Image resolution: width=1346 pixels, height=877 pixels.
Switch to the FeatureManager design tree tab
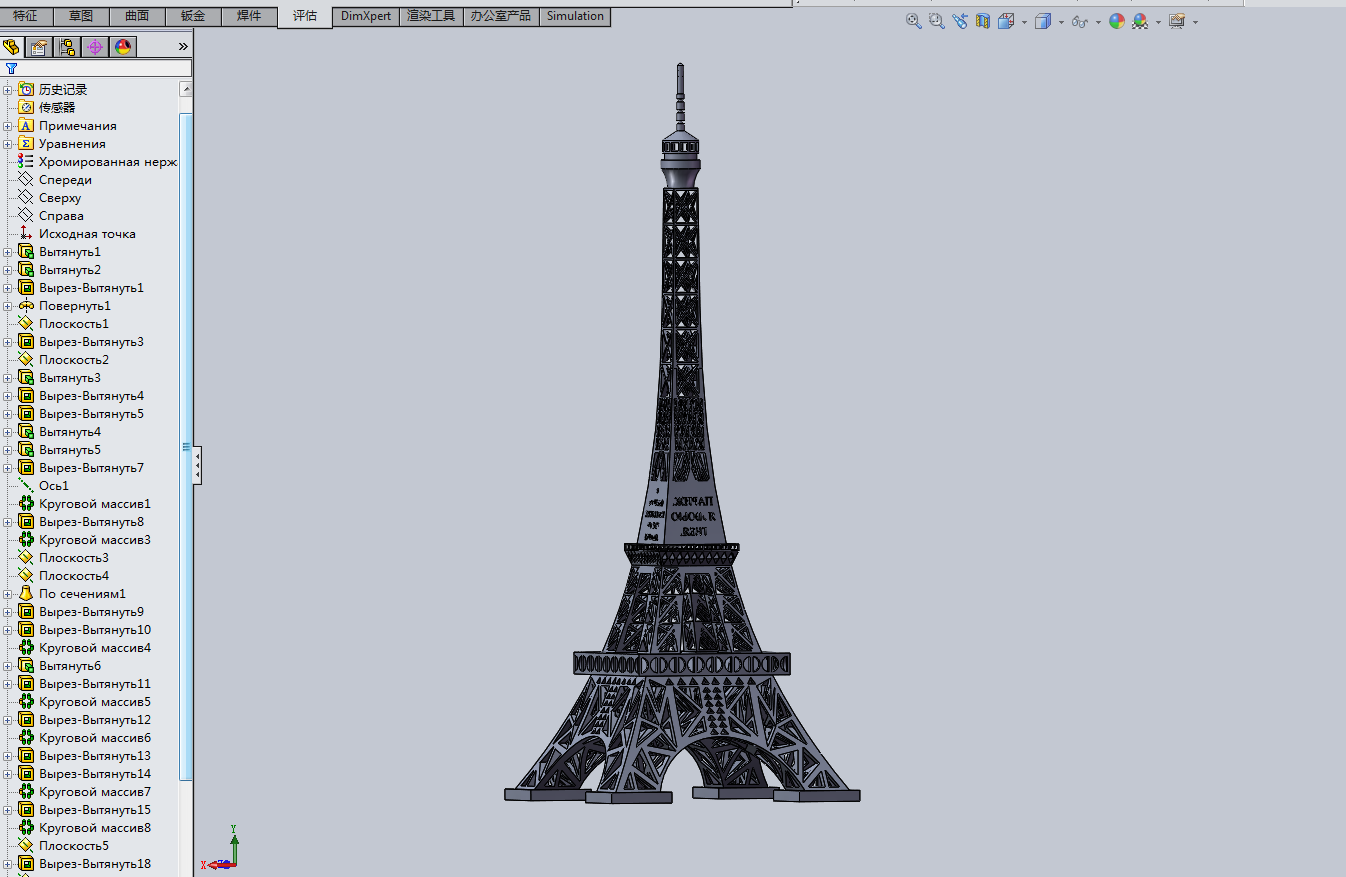point(12,47)
